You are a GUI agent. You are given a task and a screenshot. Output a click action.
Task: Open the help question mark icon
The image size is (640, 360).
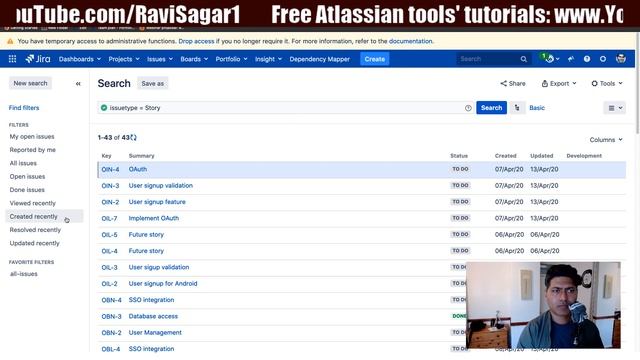click(587, 59)
